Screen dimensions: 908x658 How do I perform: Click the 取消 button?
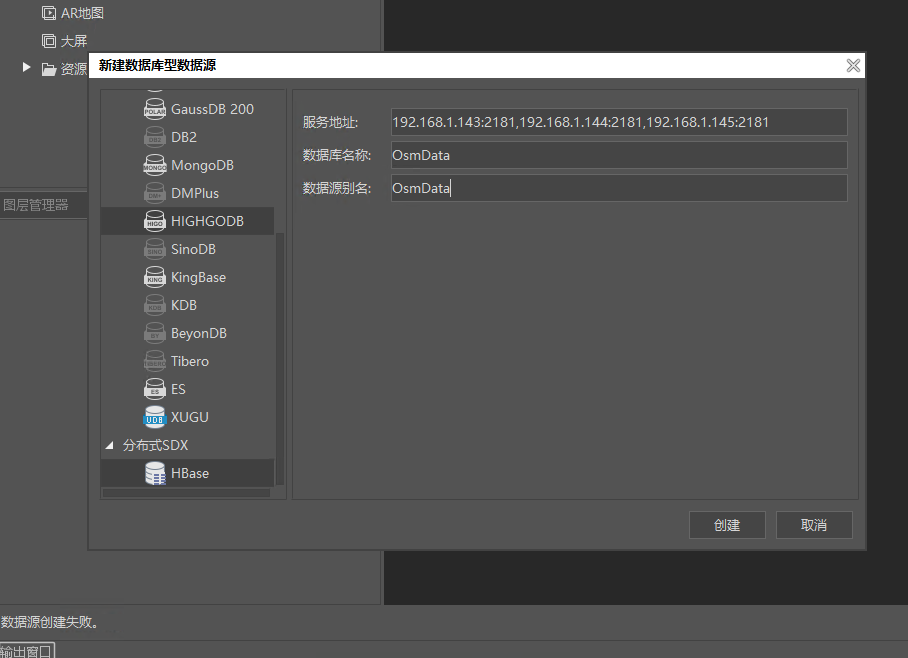(814, 525)
